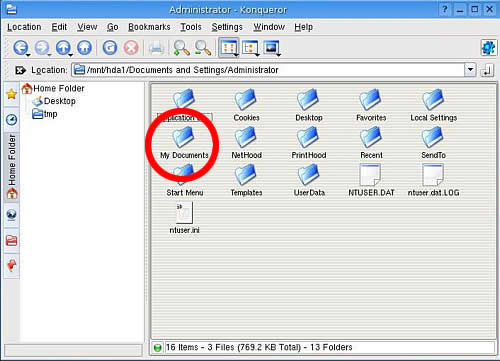Click the Back navigation arrow
500x361 pixels.
click(x=20, y=47)
